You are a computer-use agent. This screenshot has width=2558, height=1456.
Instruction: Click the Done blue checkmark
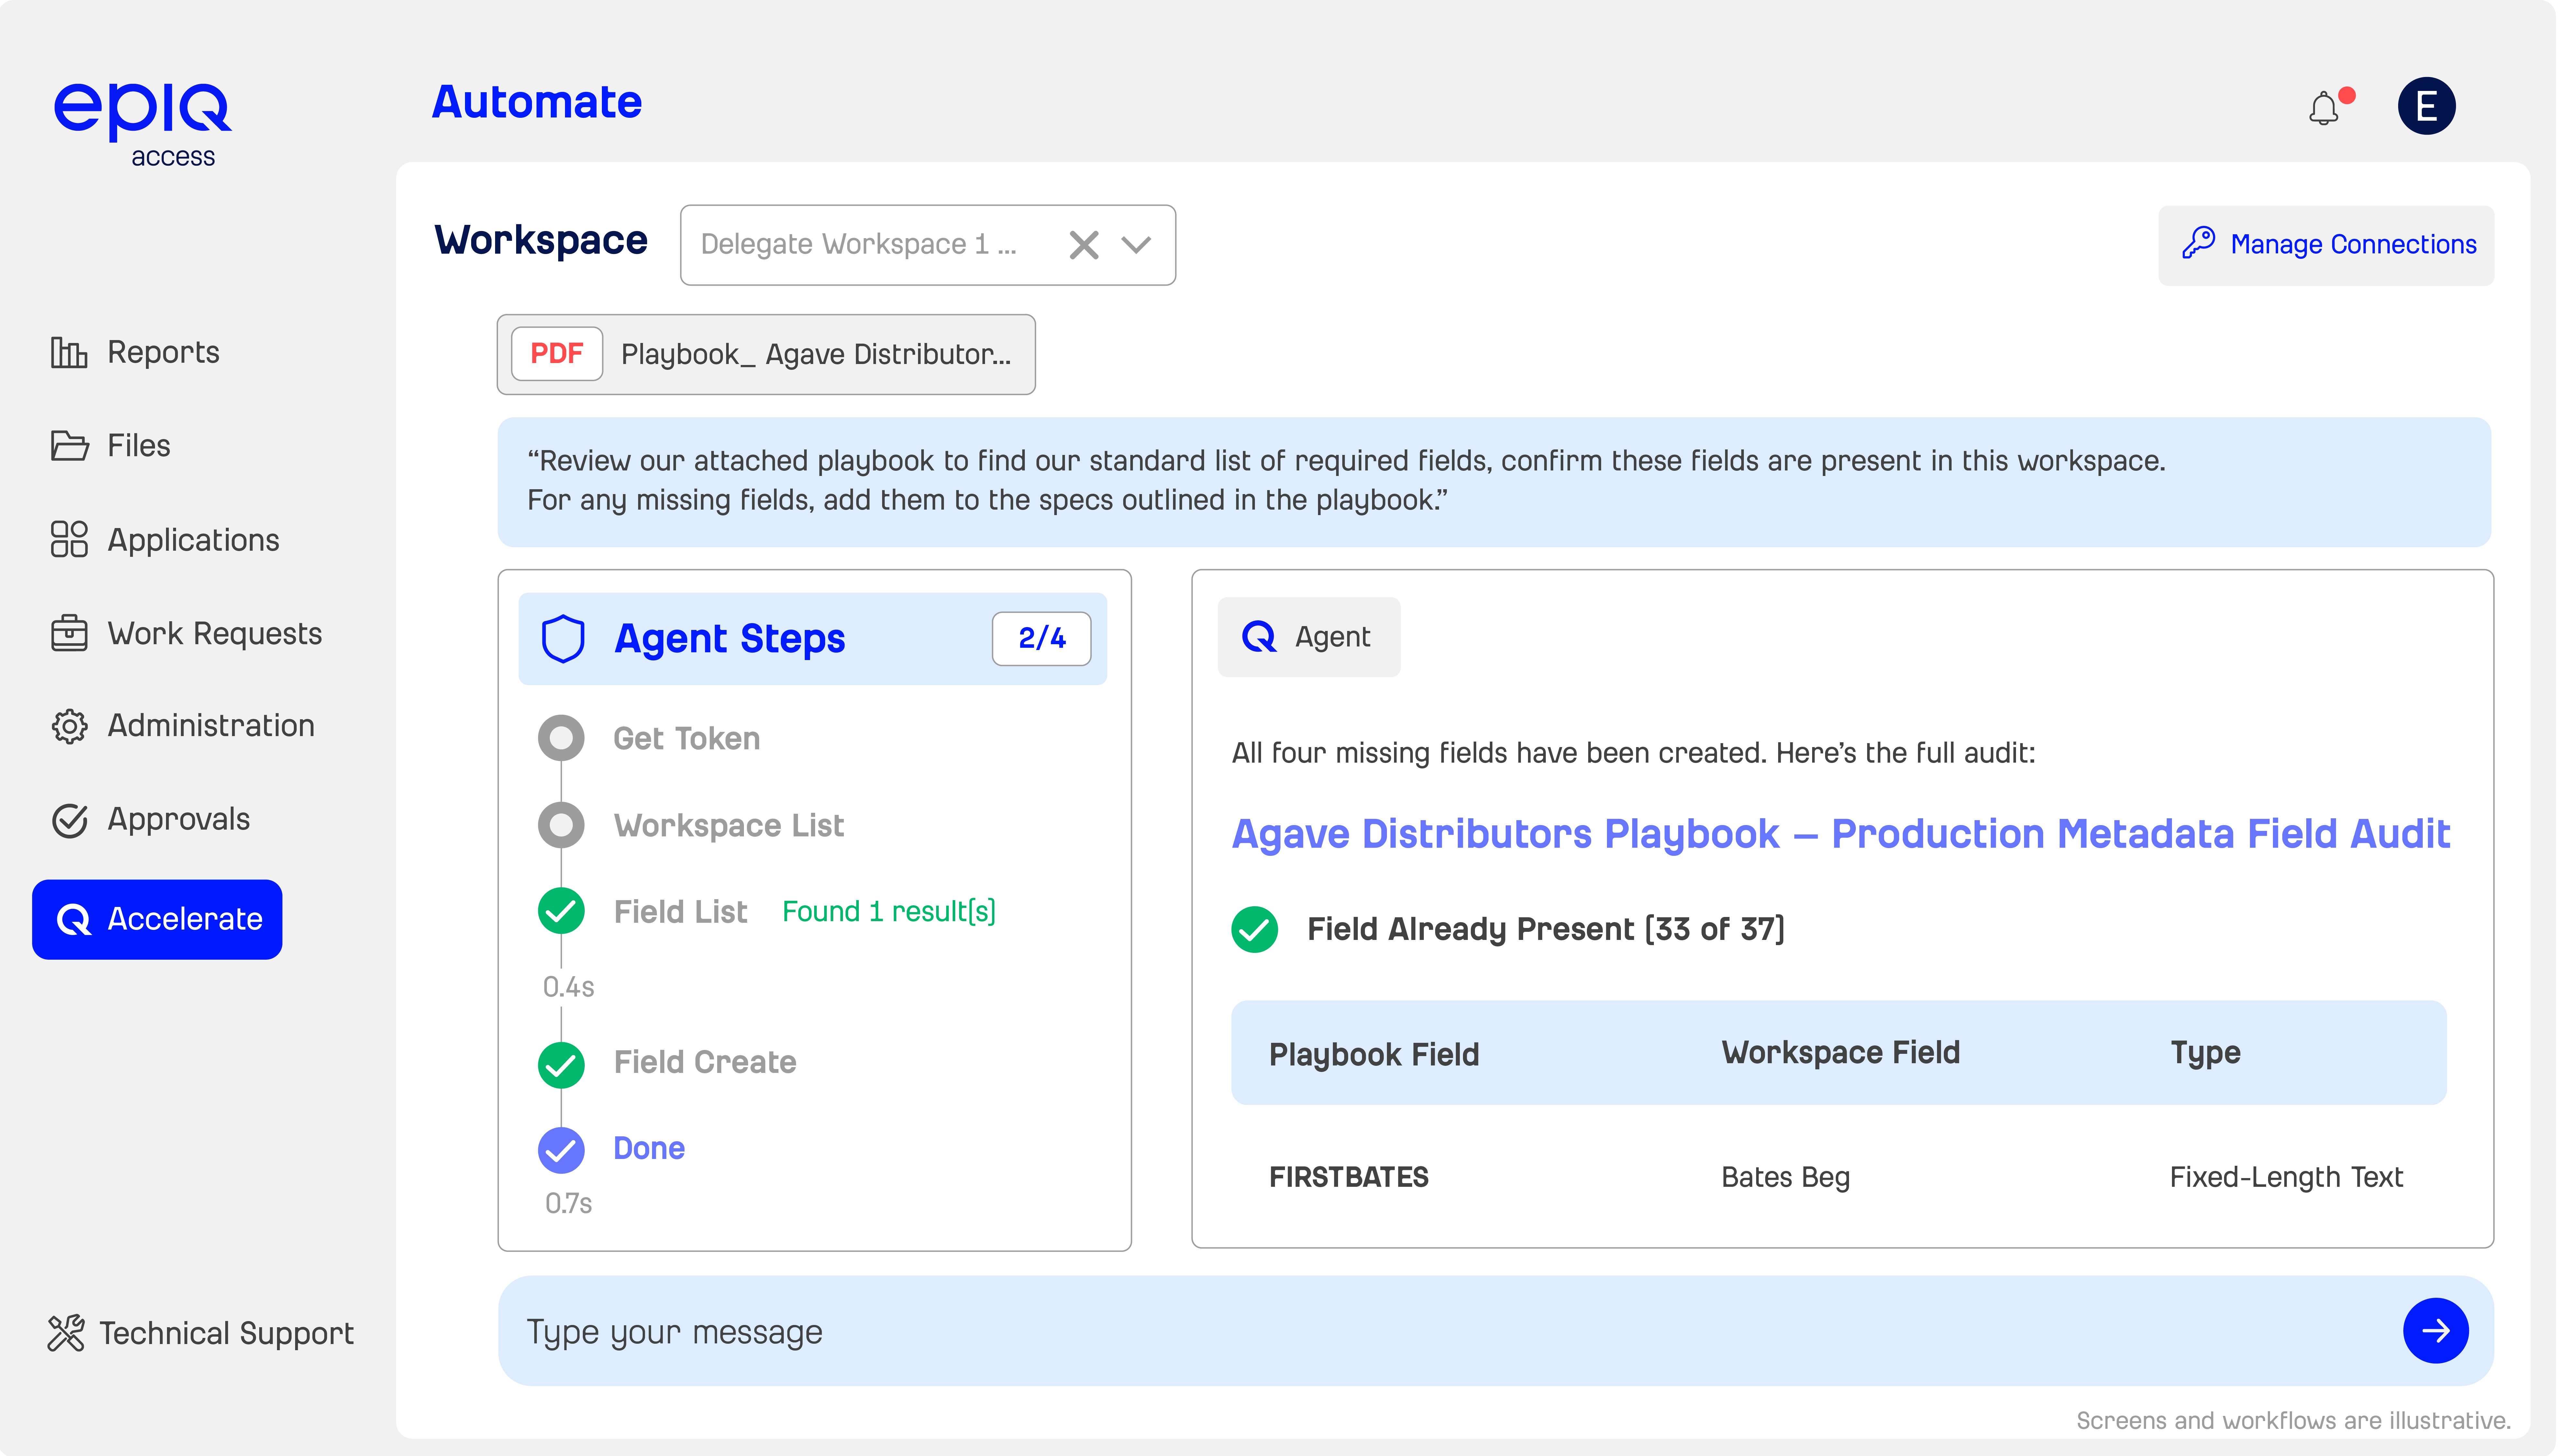coord(561,1150)
